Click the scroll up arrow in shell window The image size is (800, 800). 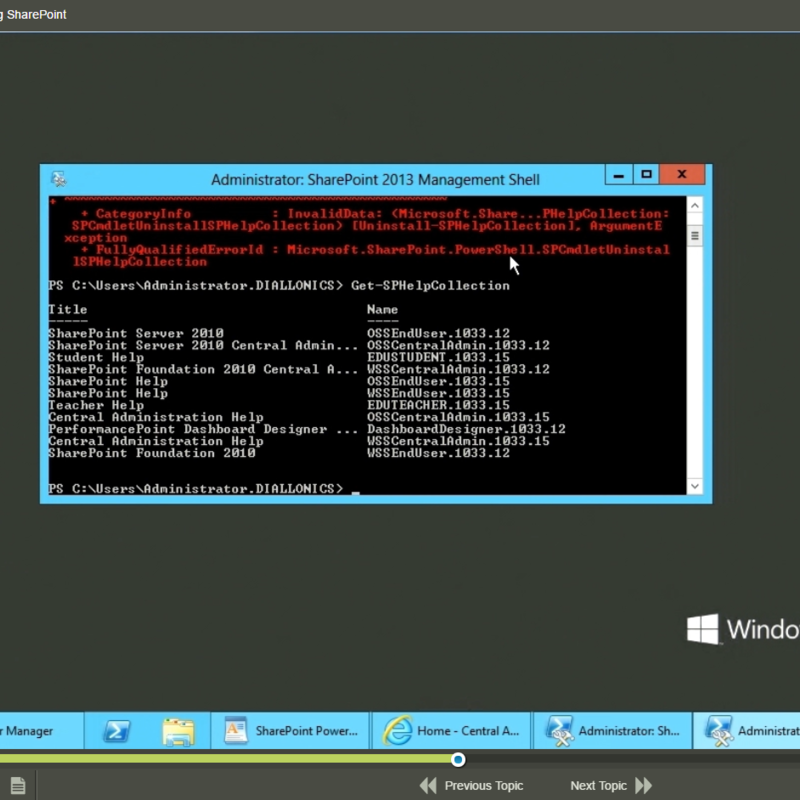point(694,205)
